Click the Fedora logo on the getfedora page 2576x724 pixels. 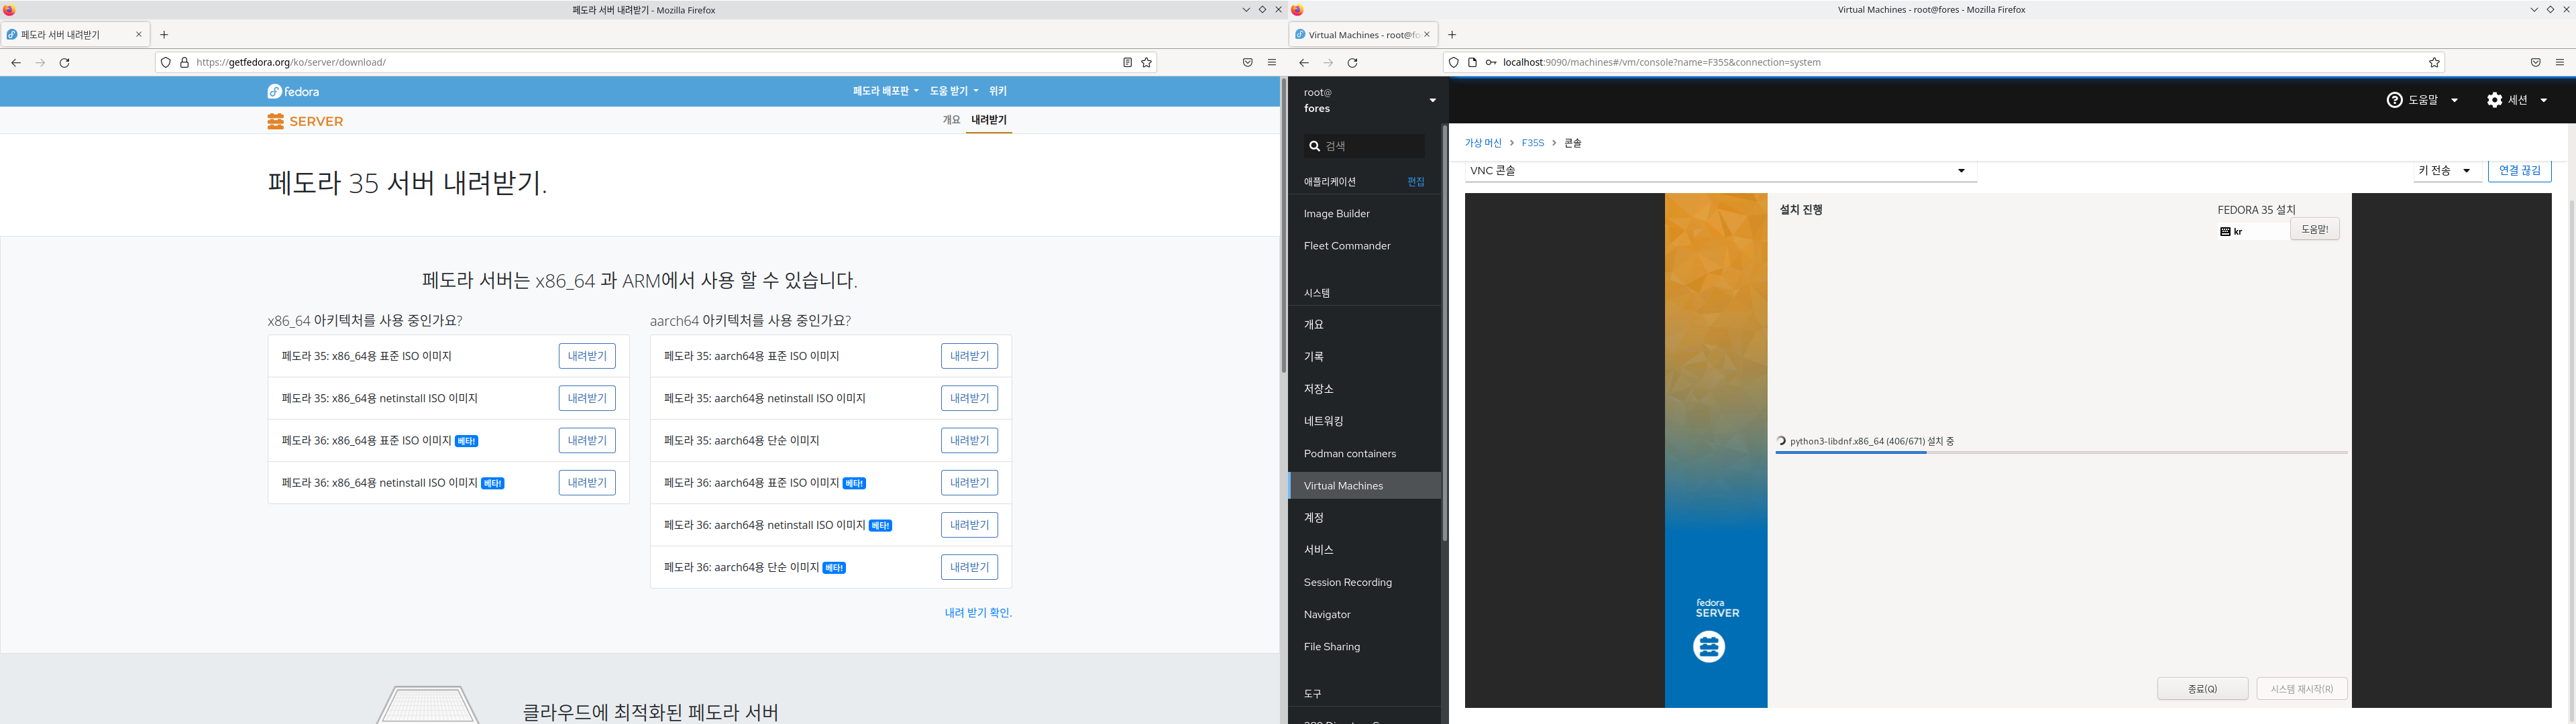click(x=293, y=91)
